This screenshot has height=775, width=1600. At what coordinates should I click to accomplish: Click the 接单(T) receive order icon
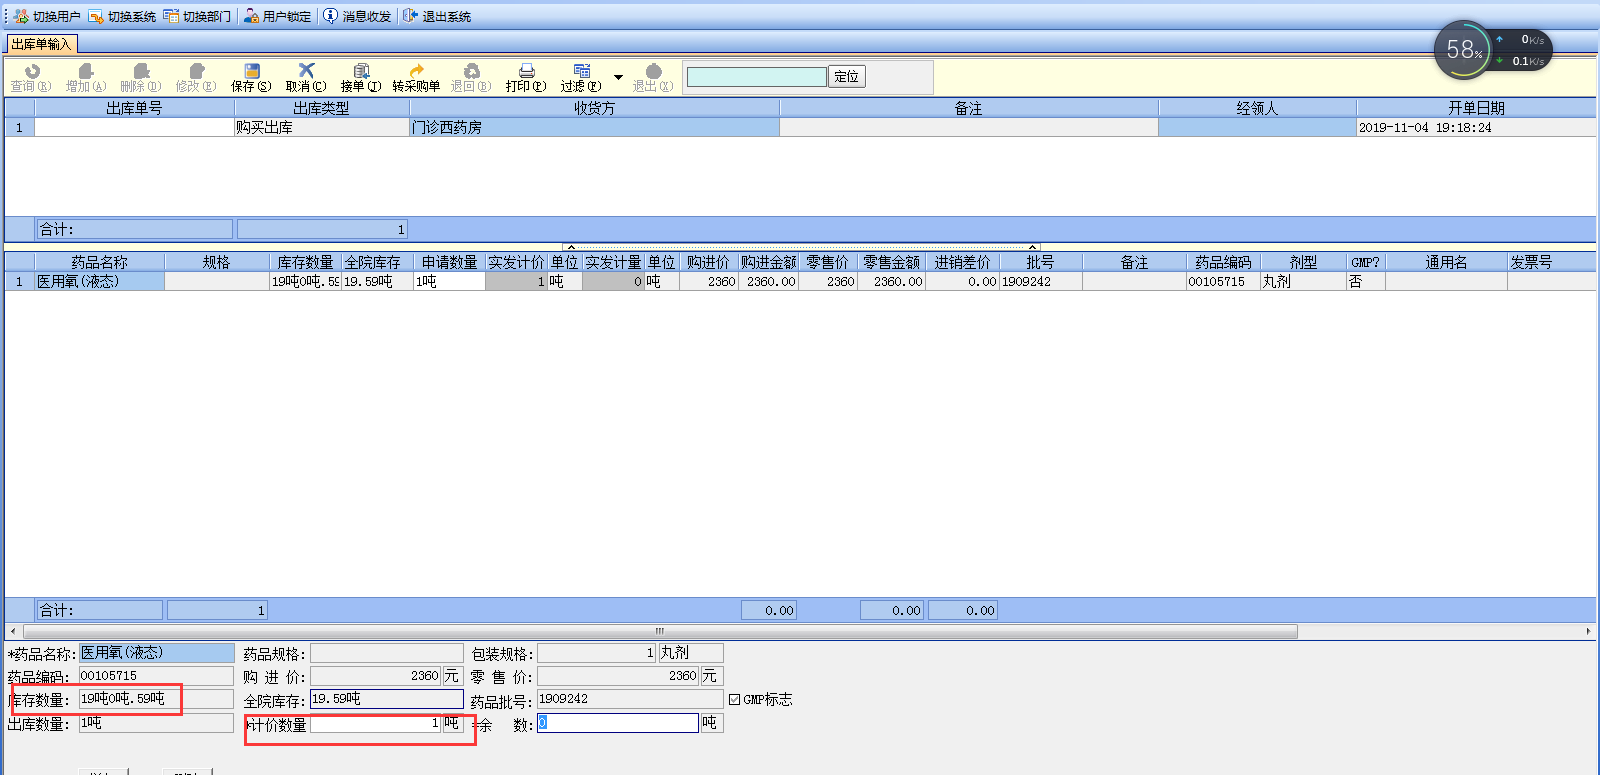(x=361, y=71)
